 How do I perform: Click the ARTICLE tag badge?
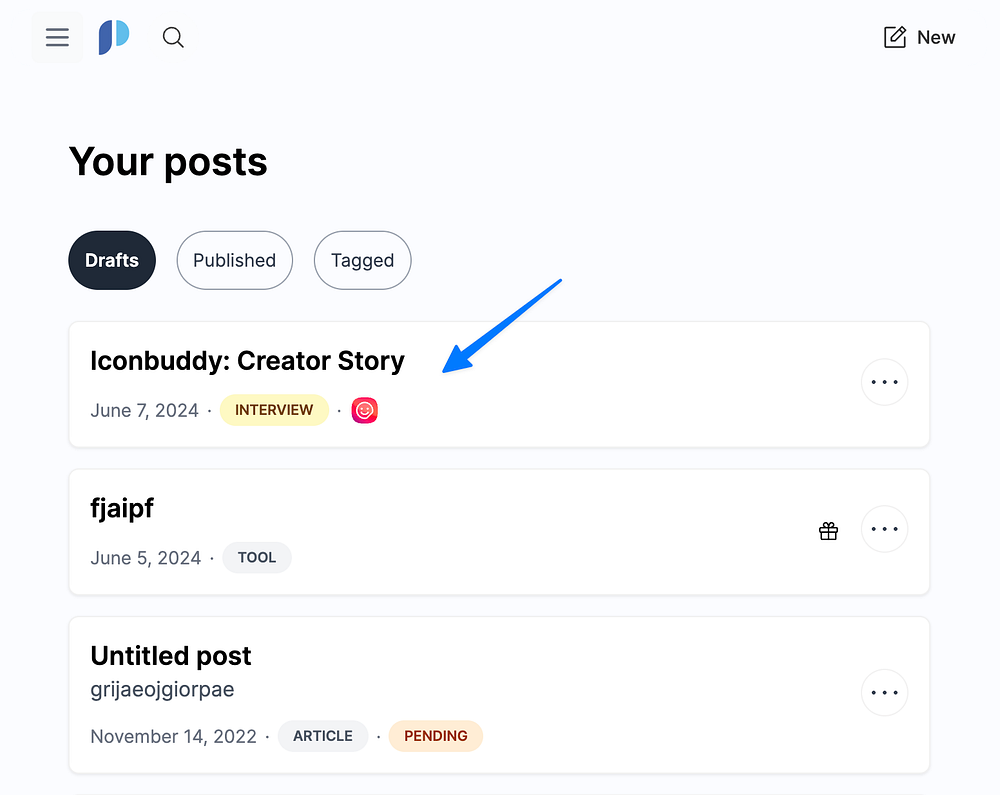pyautogui.click(x=323, y=736)
